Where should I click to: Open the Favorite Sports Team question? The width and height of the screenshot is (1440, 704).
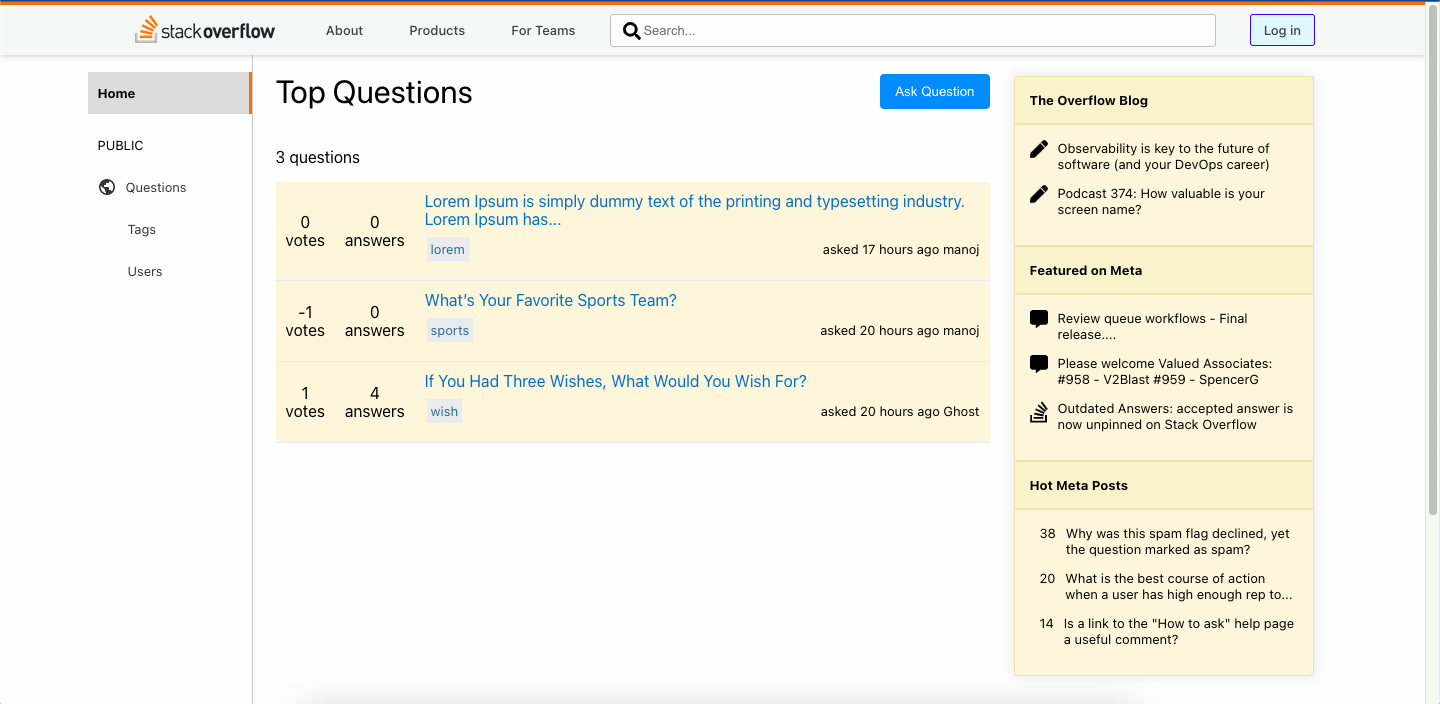point(550,301)
